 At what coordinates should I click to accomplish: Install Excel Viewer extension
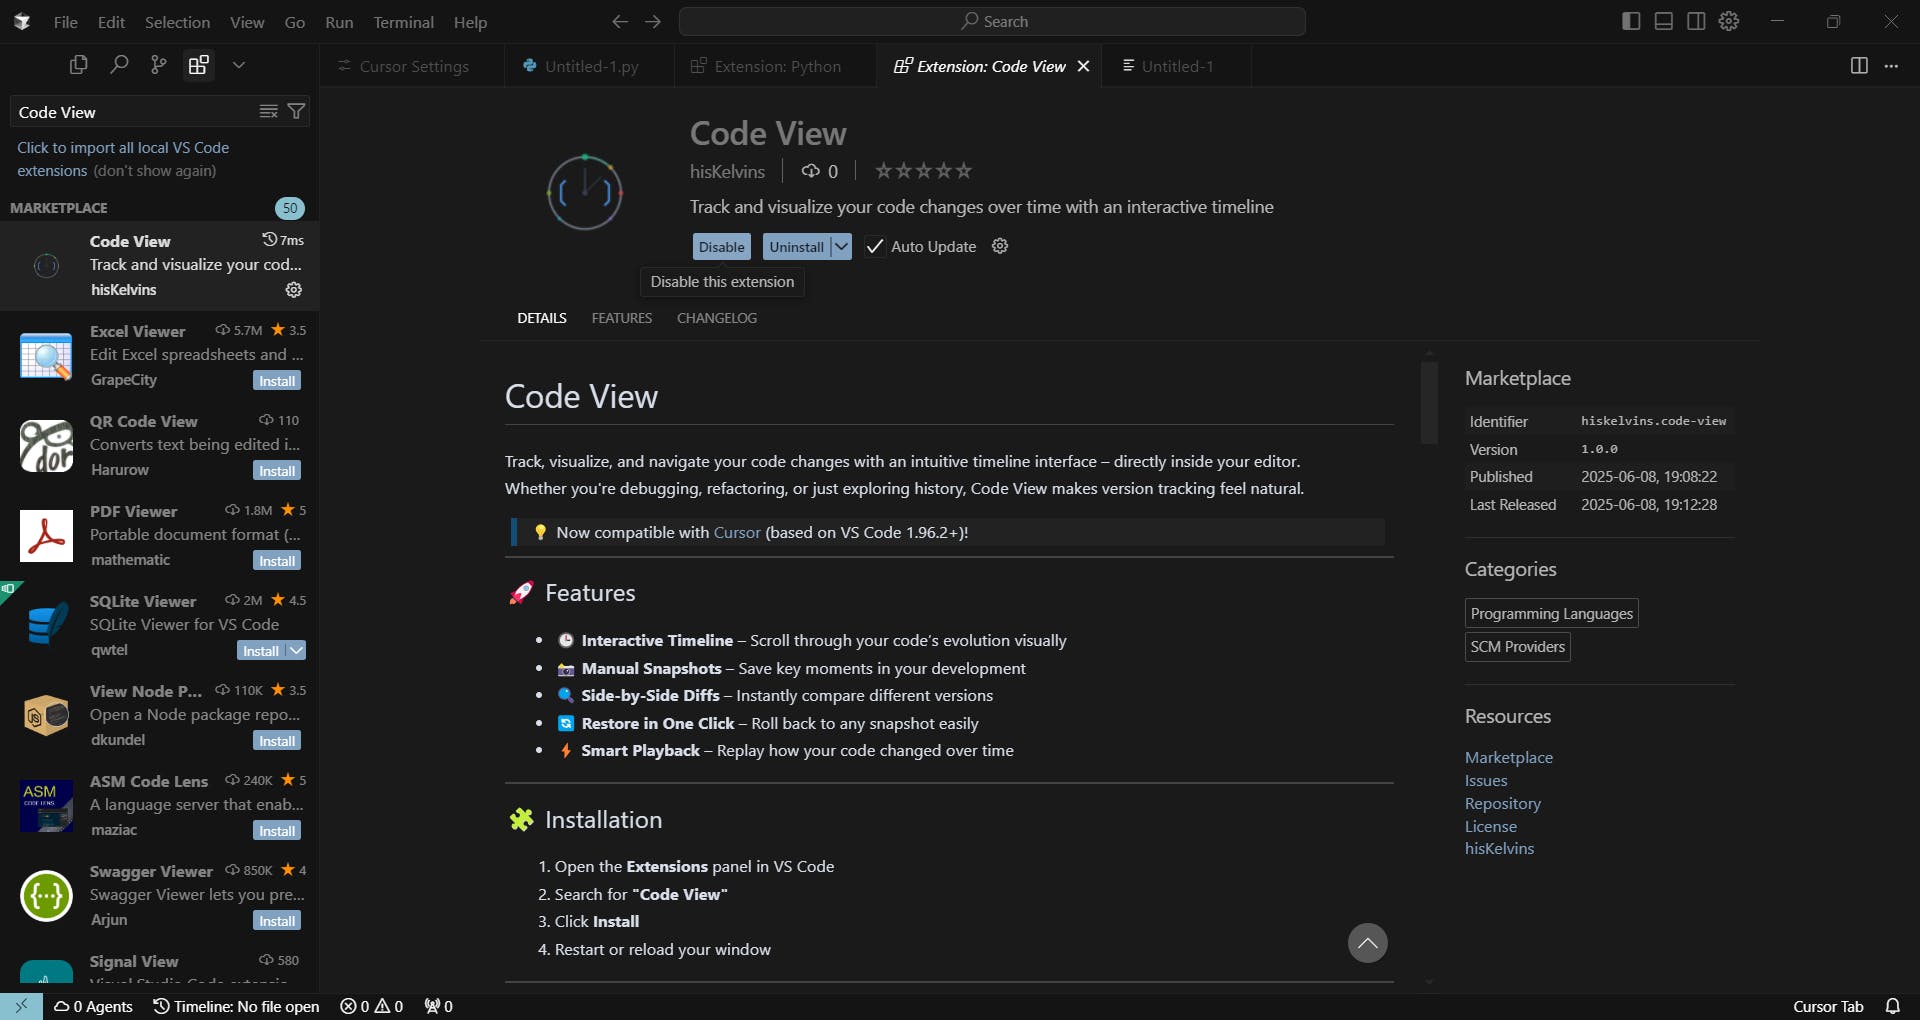pyautogui.click(x=277, y=381)
